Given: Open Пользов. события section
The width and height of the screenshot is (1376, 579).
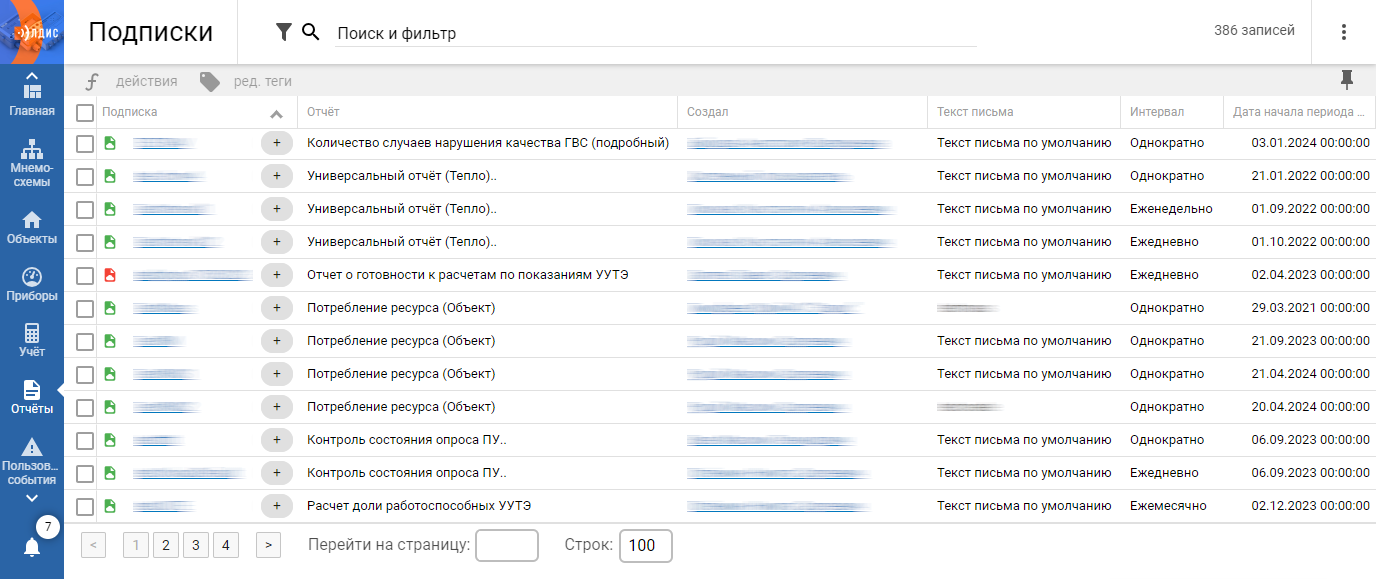Looking at the screenshot, I should point(32,462).
